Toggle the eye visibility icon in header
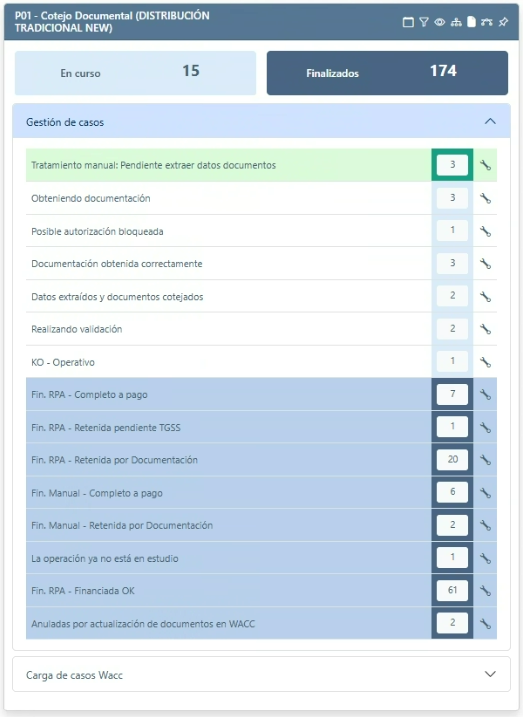 440,22
